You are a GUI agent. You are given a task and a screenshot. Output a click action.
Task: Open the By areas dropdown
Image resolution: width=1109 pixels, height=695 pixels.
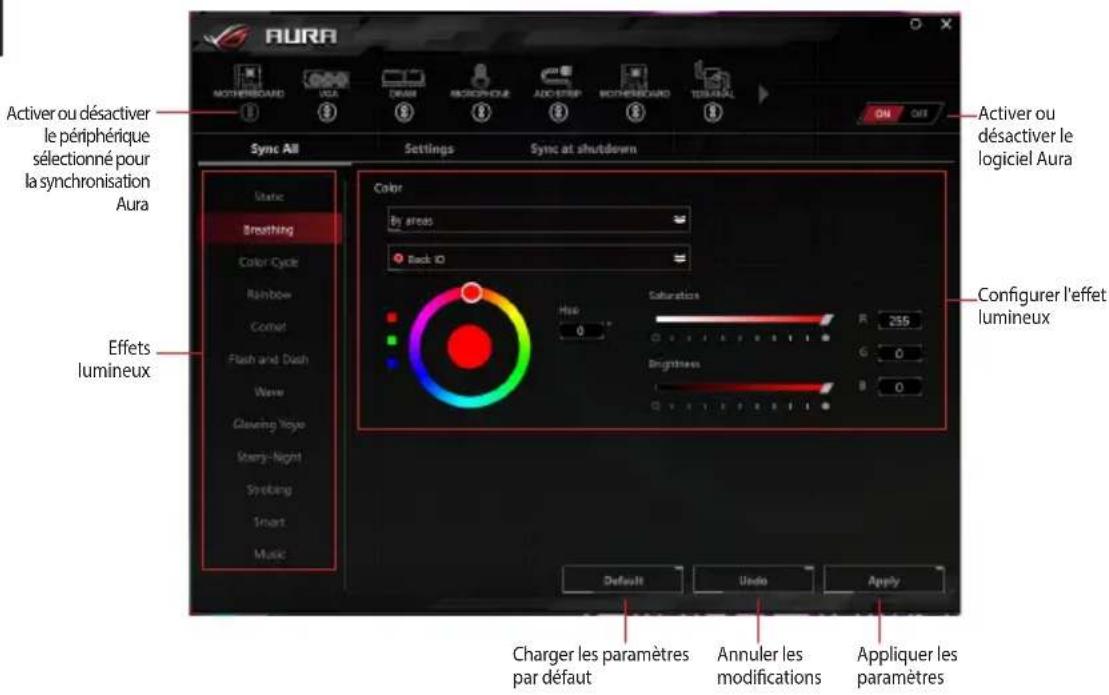click(x=538, y=221)
